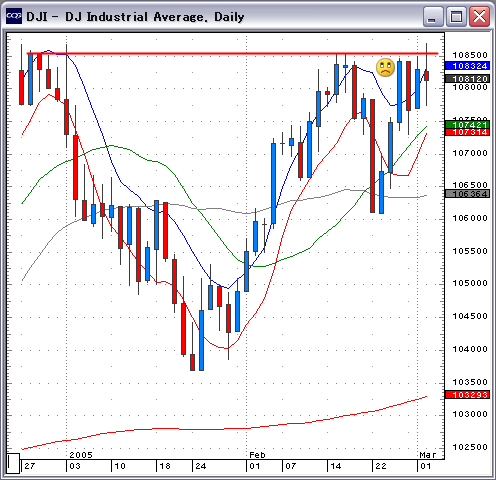The width and height of the screenshot is (496, 480).
Task: Minimize the DJI chart window
Action: (433, 16)
